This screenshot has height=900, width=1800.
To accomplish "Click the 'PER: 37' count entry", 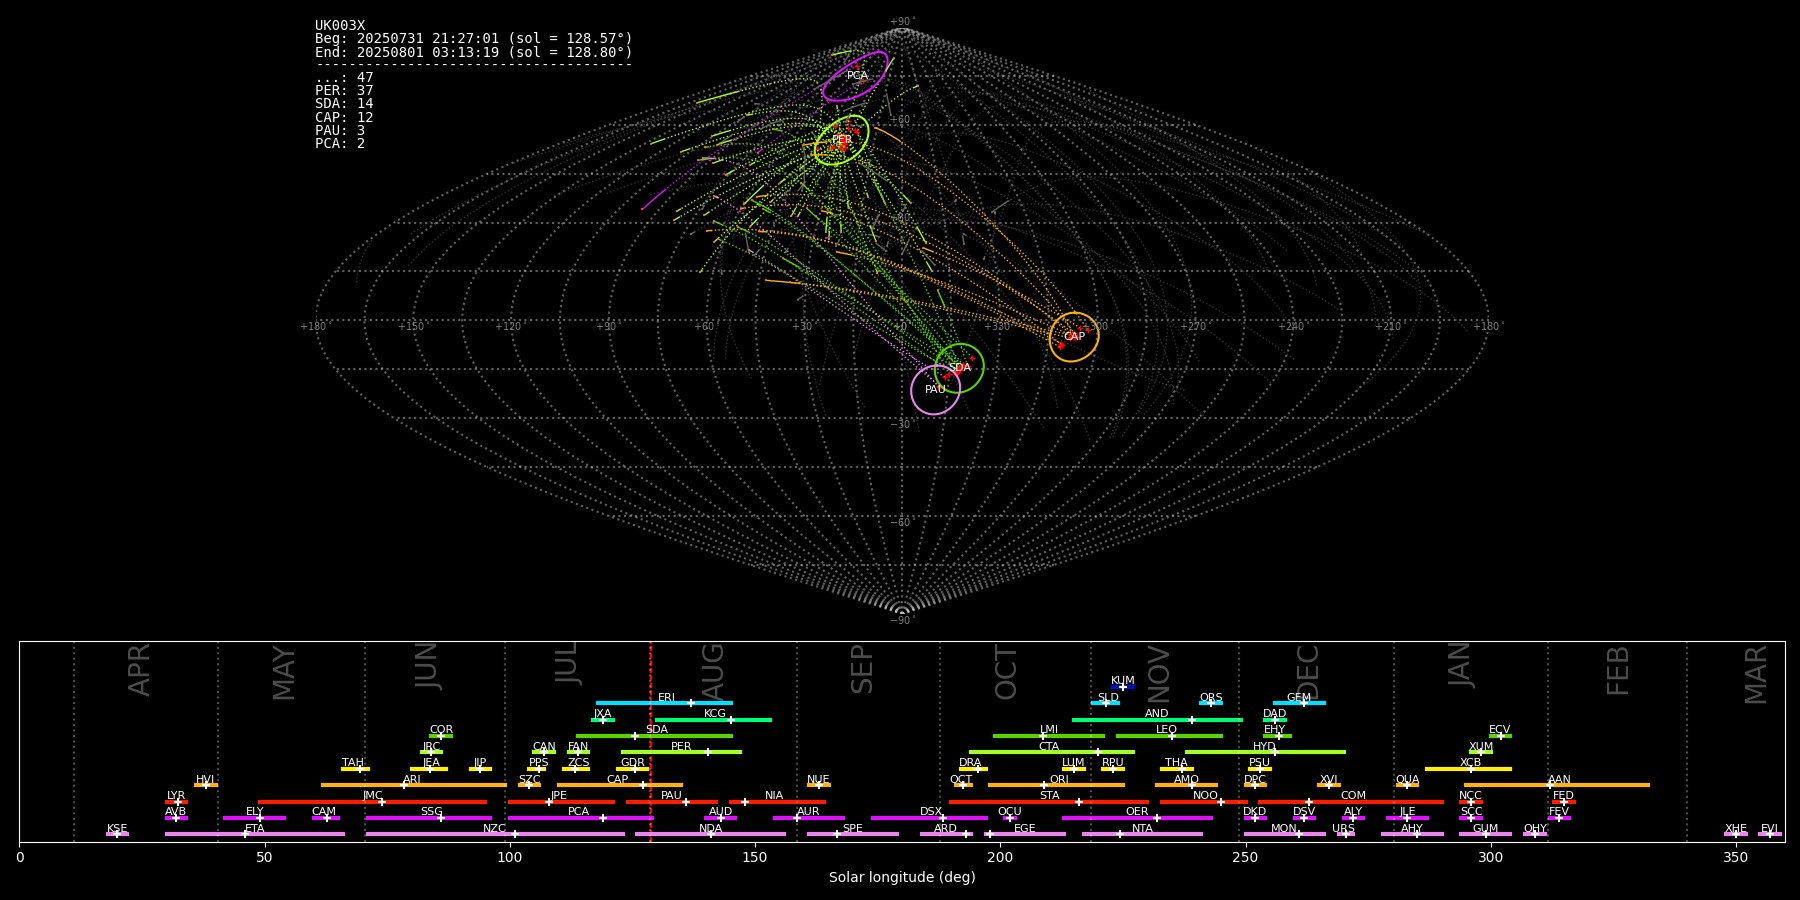I will tap(344, 91).
